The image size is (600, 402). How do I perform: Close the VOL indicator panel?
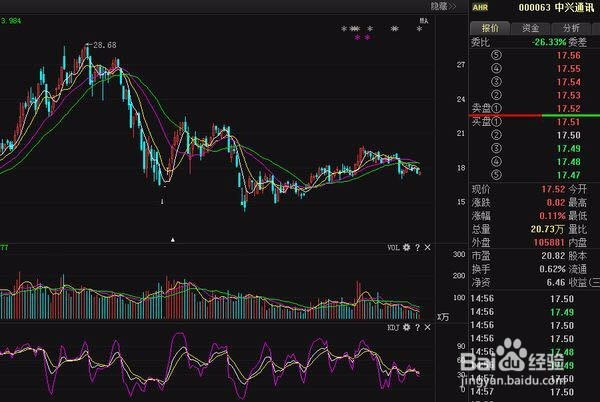[x=427, y=247]
